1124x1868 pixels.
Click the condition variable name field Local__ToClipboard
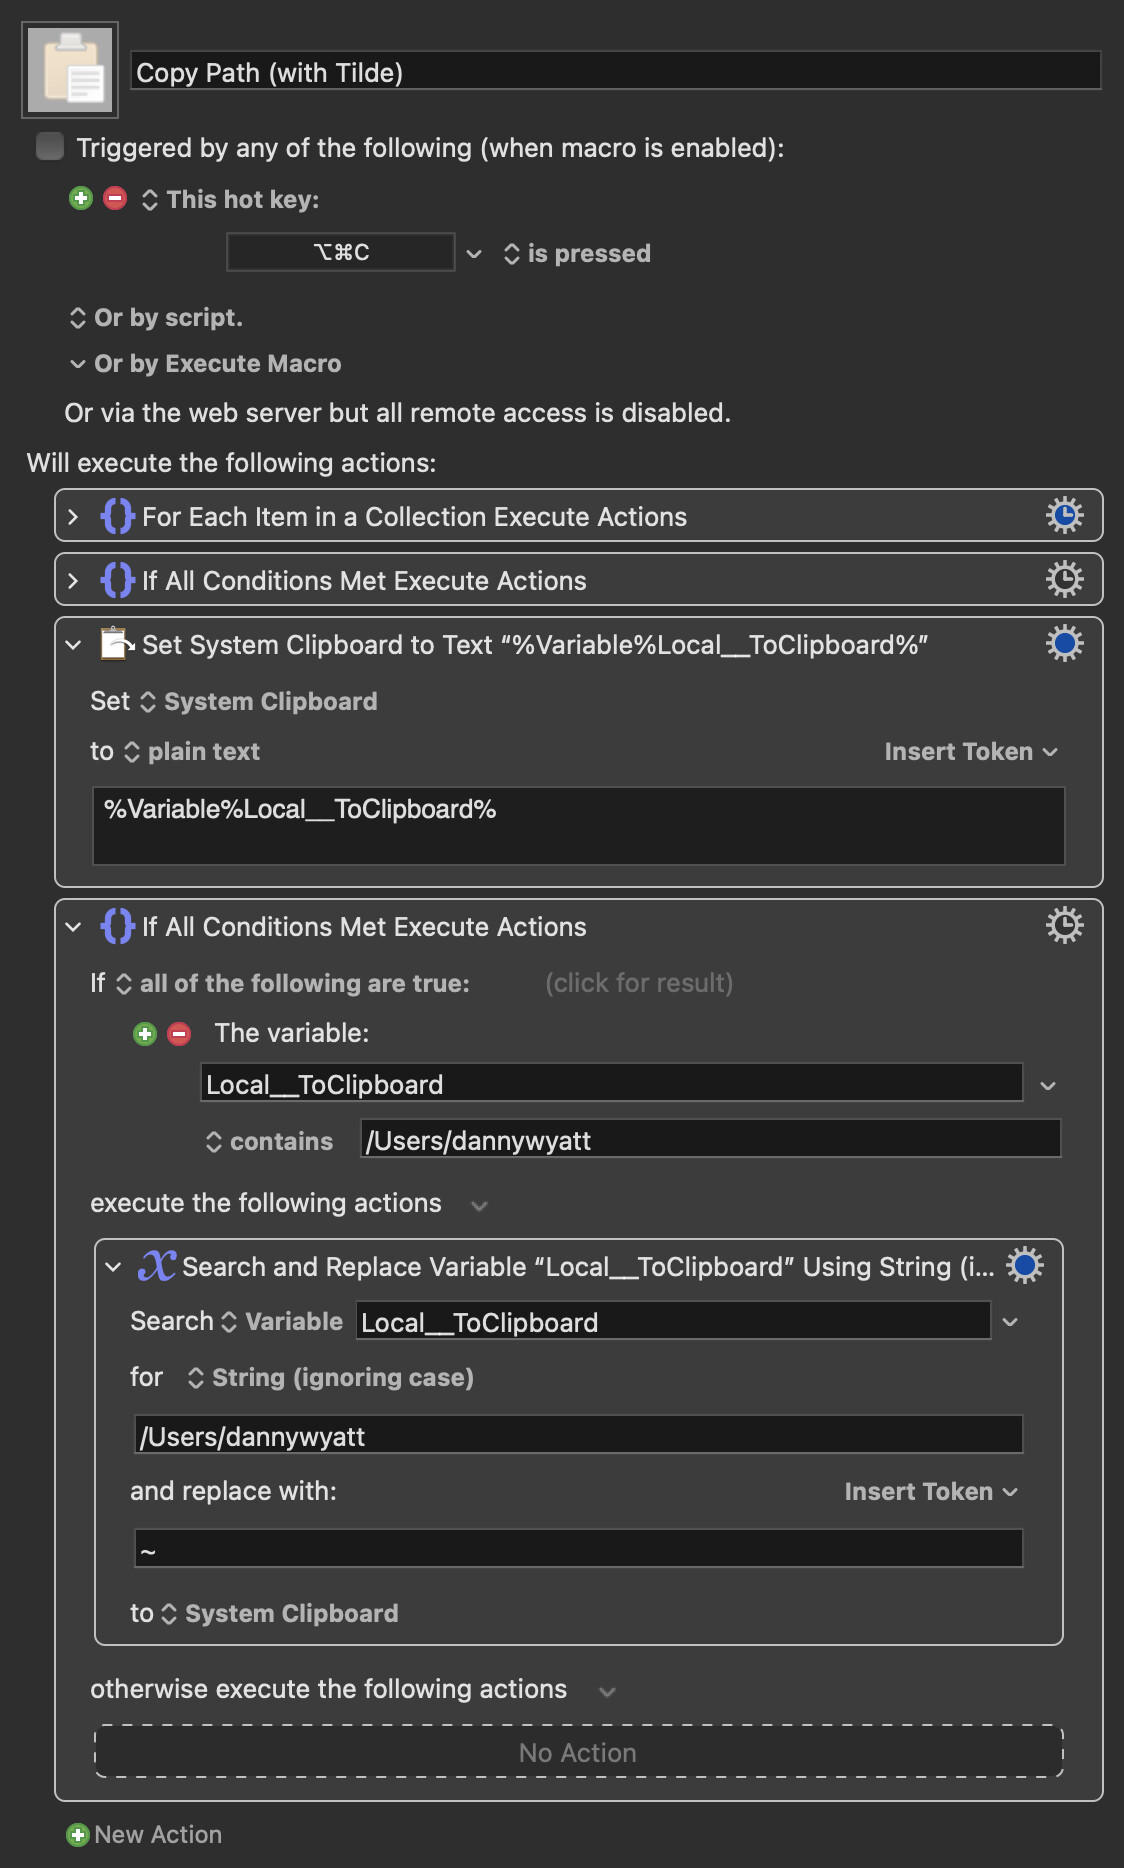[x=611, y=1083]
